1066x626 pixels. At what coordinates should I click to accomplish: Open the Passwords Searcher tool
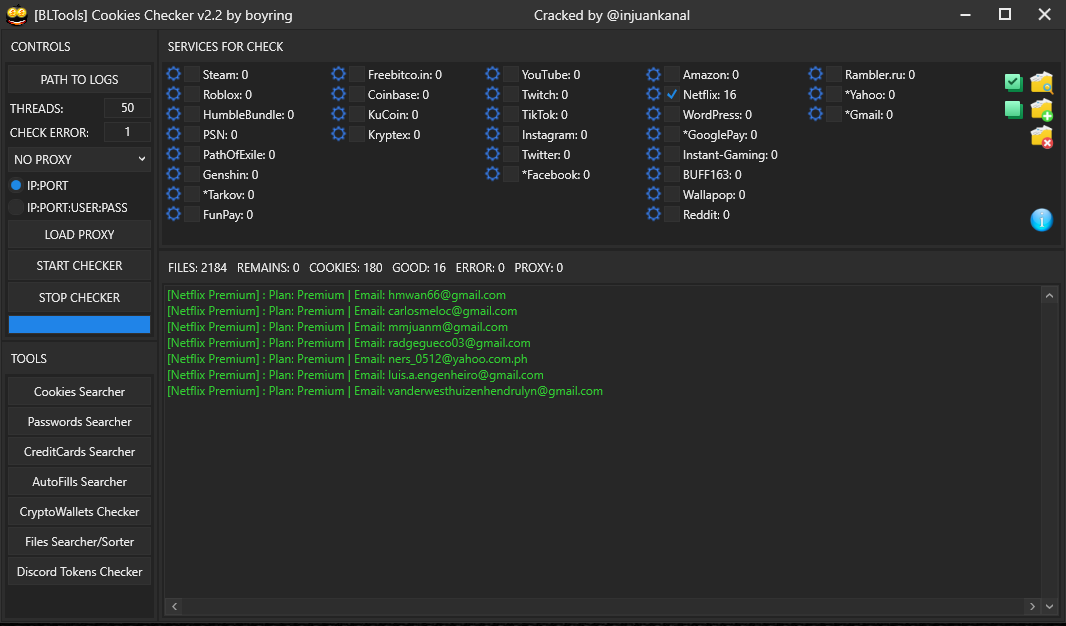coord(80,421)
